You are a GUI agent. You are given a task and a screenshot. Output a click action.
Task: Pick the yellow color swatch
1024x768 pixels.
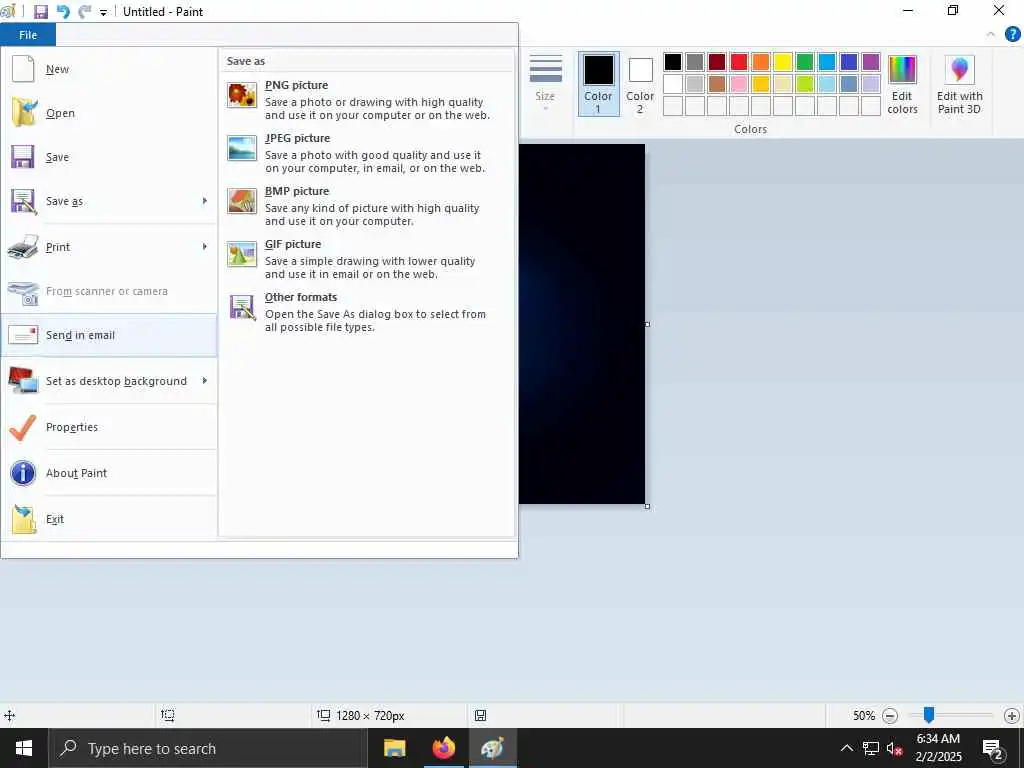pos(783,62)
